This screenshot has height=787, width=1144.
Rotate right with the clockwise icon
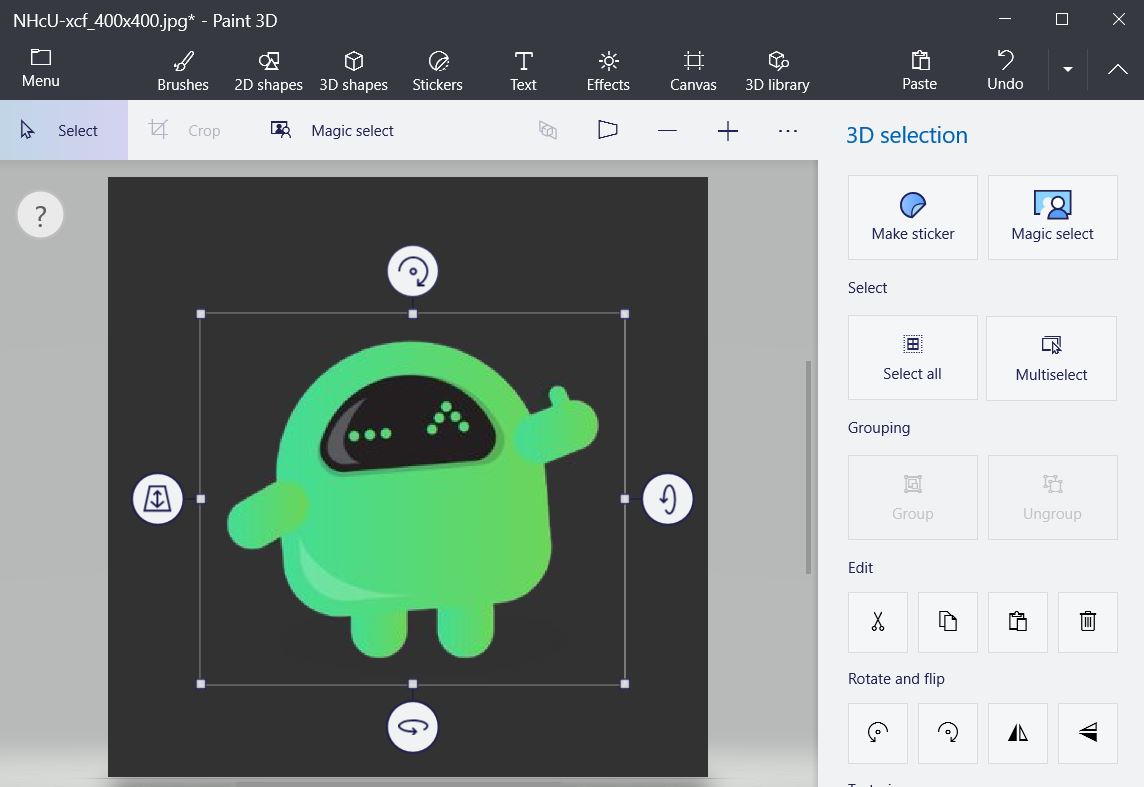(x=948, y=733)
